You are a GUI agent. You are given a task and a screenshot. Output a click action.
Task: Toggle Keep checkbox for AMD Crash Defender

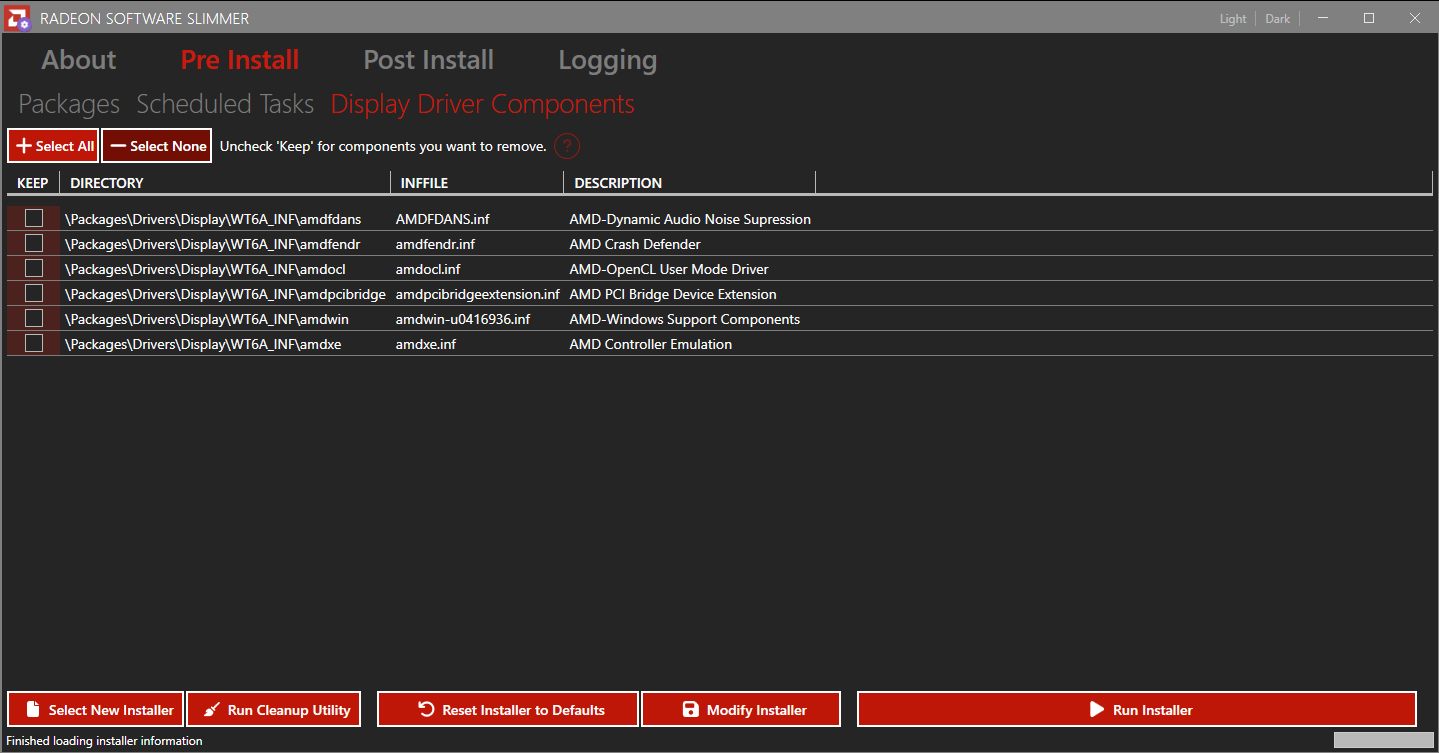coord(34,243)
